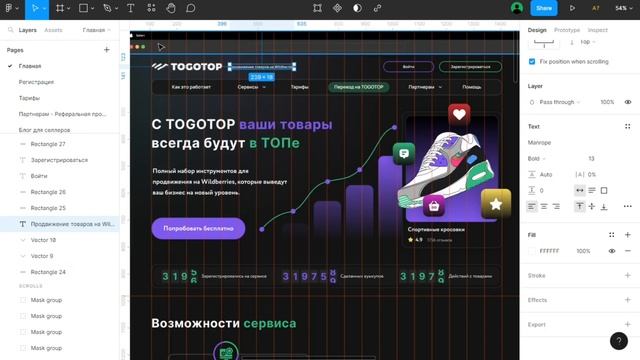Switch to the Assets tab
This screenshot has height=360, width=640.
(x=53, y=30)
